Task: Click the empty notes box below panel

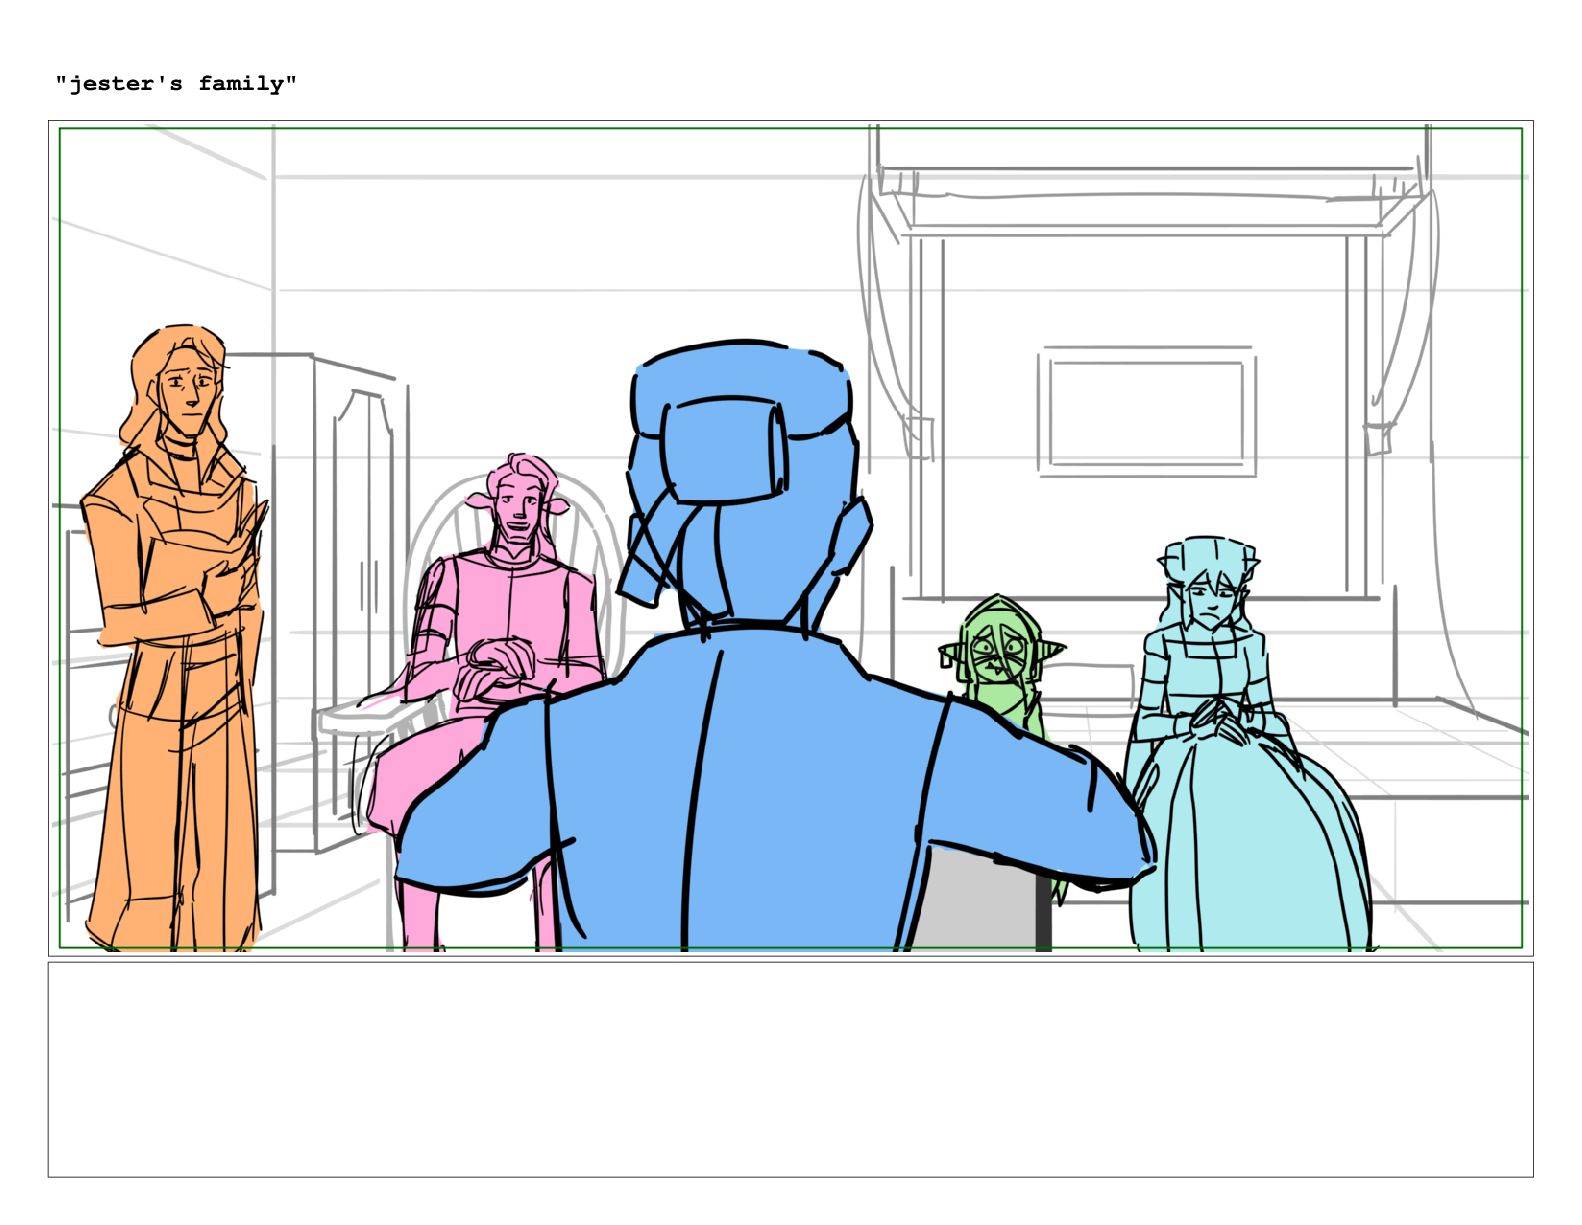Action: [790, 1069]
